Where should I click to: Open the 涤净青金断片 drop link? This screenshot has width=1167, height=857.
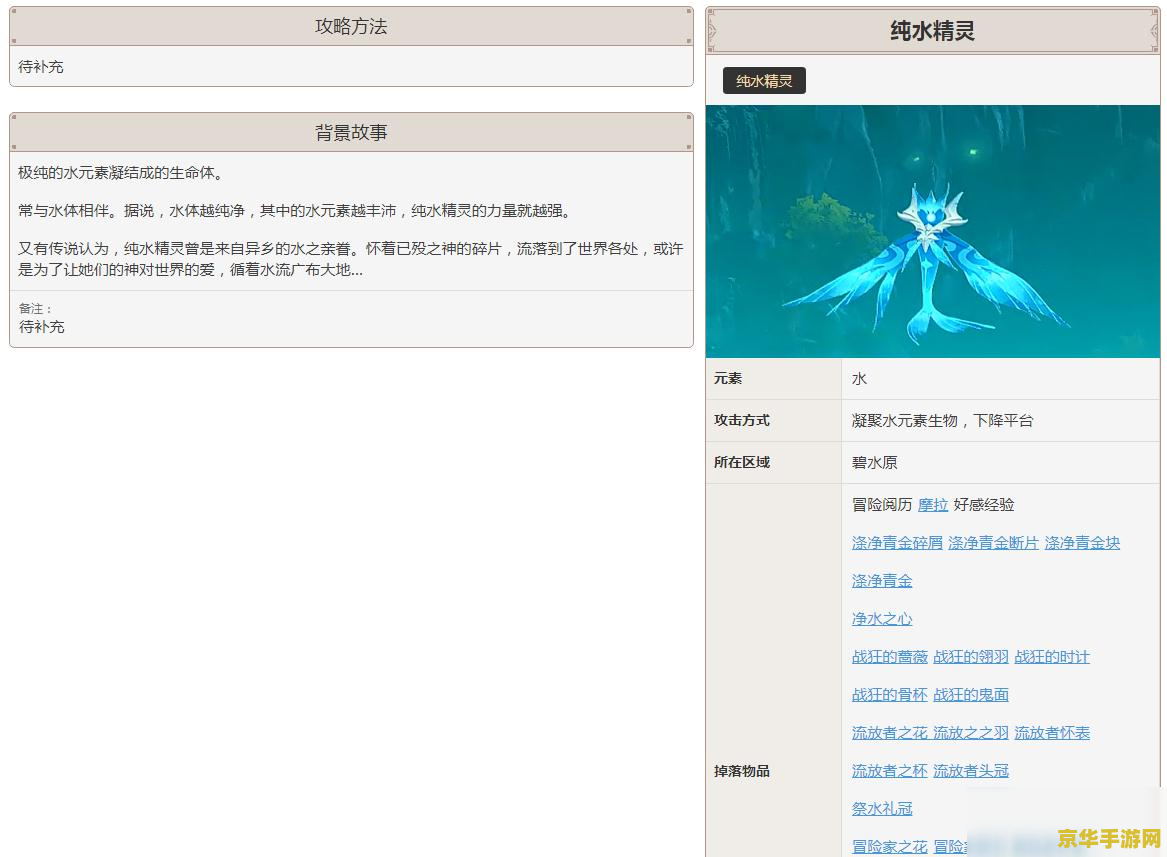(x=992, y=543)
